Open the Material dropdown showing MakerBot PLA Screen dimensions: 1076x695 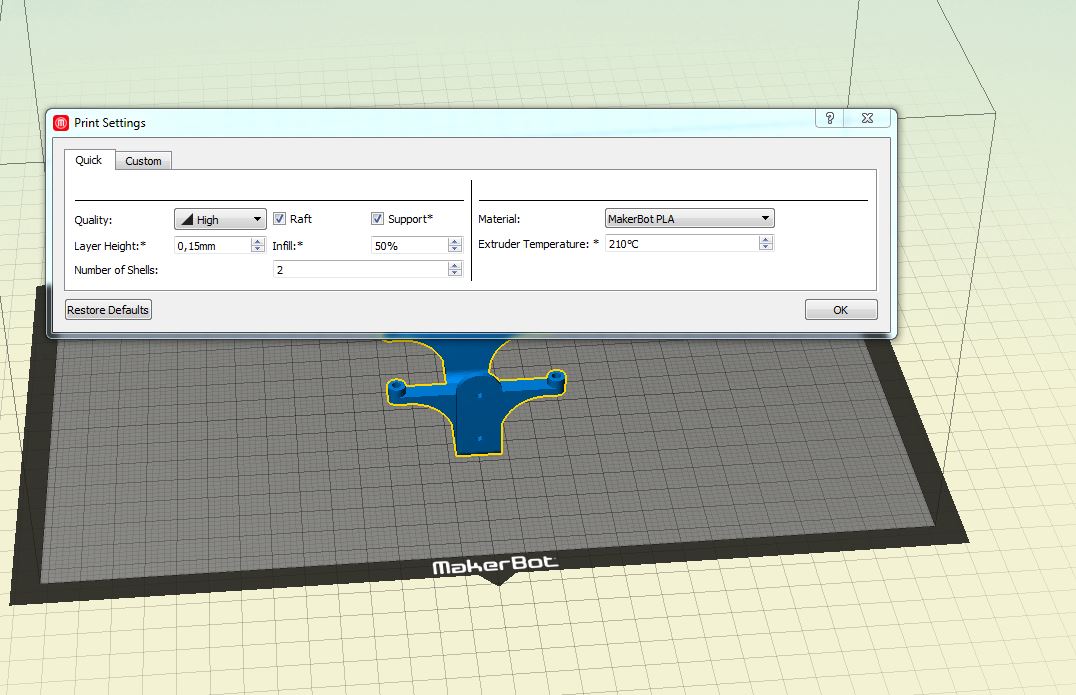tap(690, 218)
